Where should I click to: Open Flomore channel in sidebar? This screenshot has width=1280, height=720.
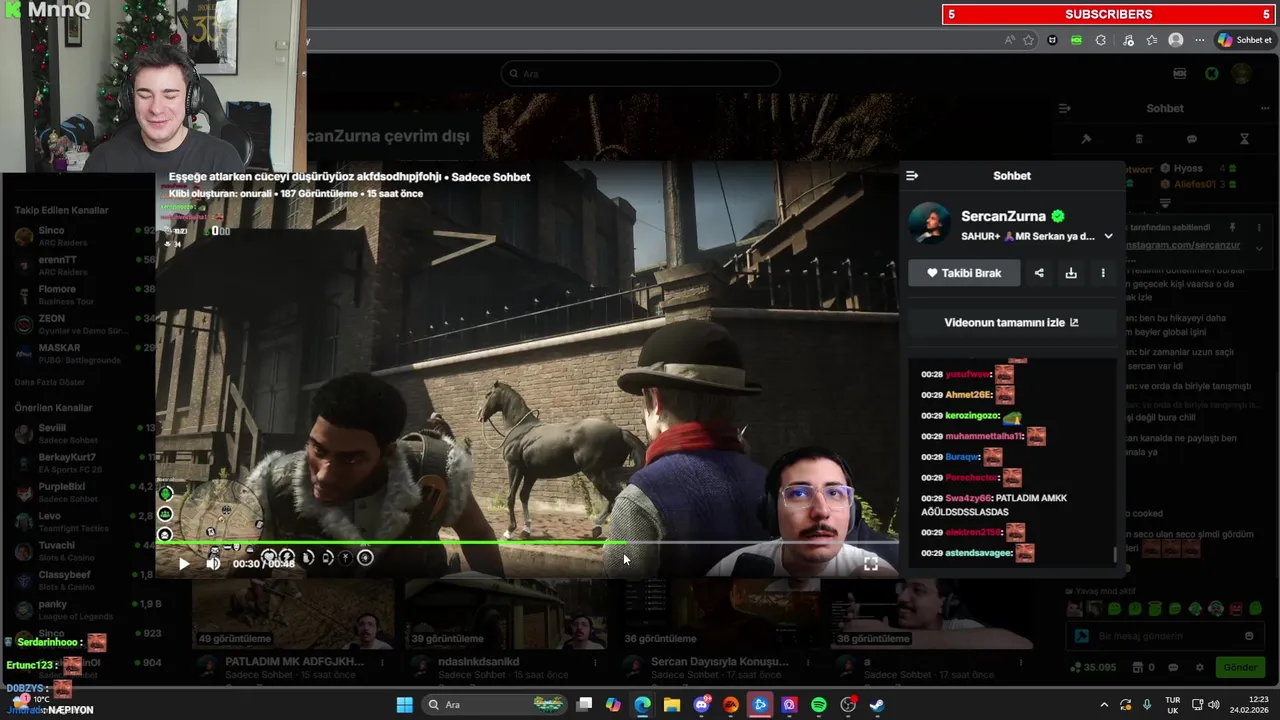pos(80,295)
